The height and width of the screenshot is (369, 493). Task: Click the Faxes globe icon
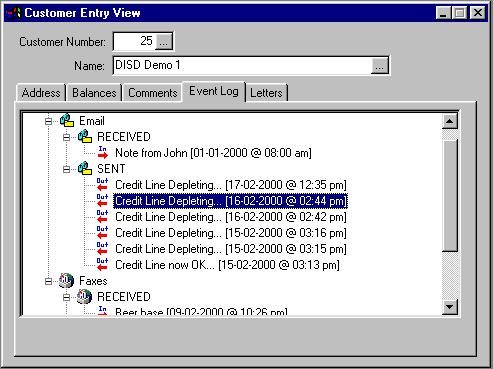(66, 281)
